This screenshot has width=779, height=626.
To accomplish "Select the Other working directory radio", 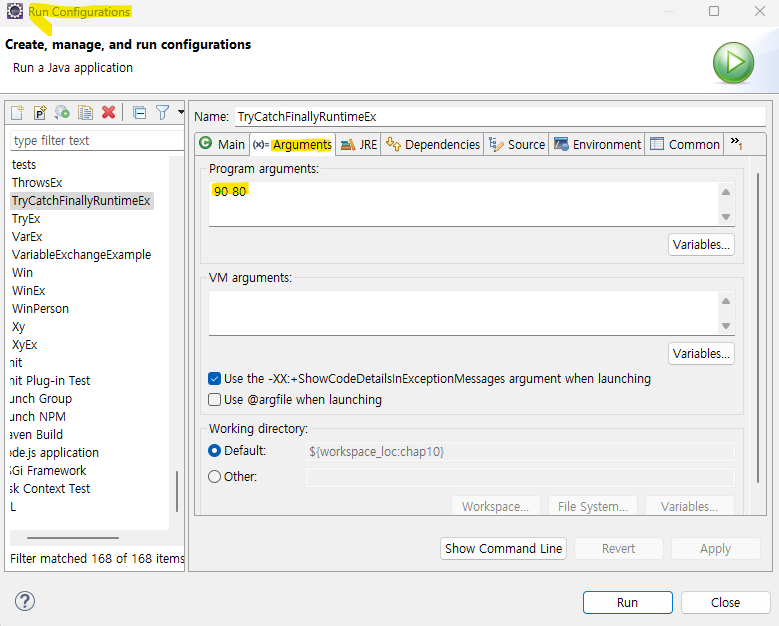I will (x=214, y=476).
